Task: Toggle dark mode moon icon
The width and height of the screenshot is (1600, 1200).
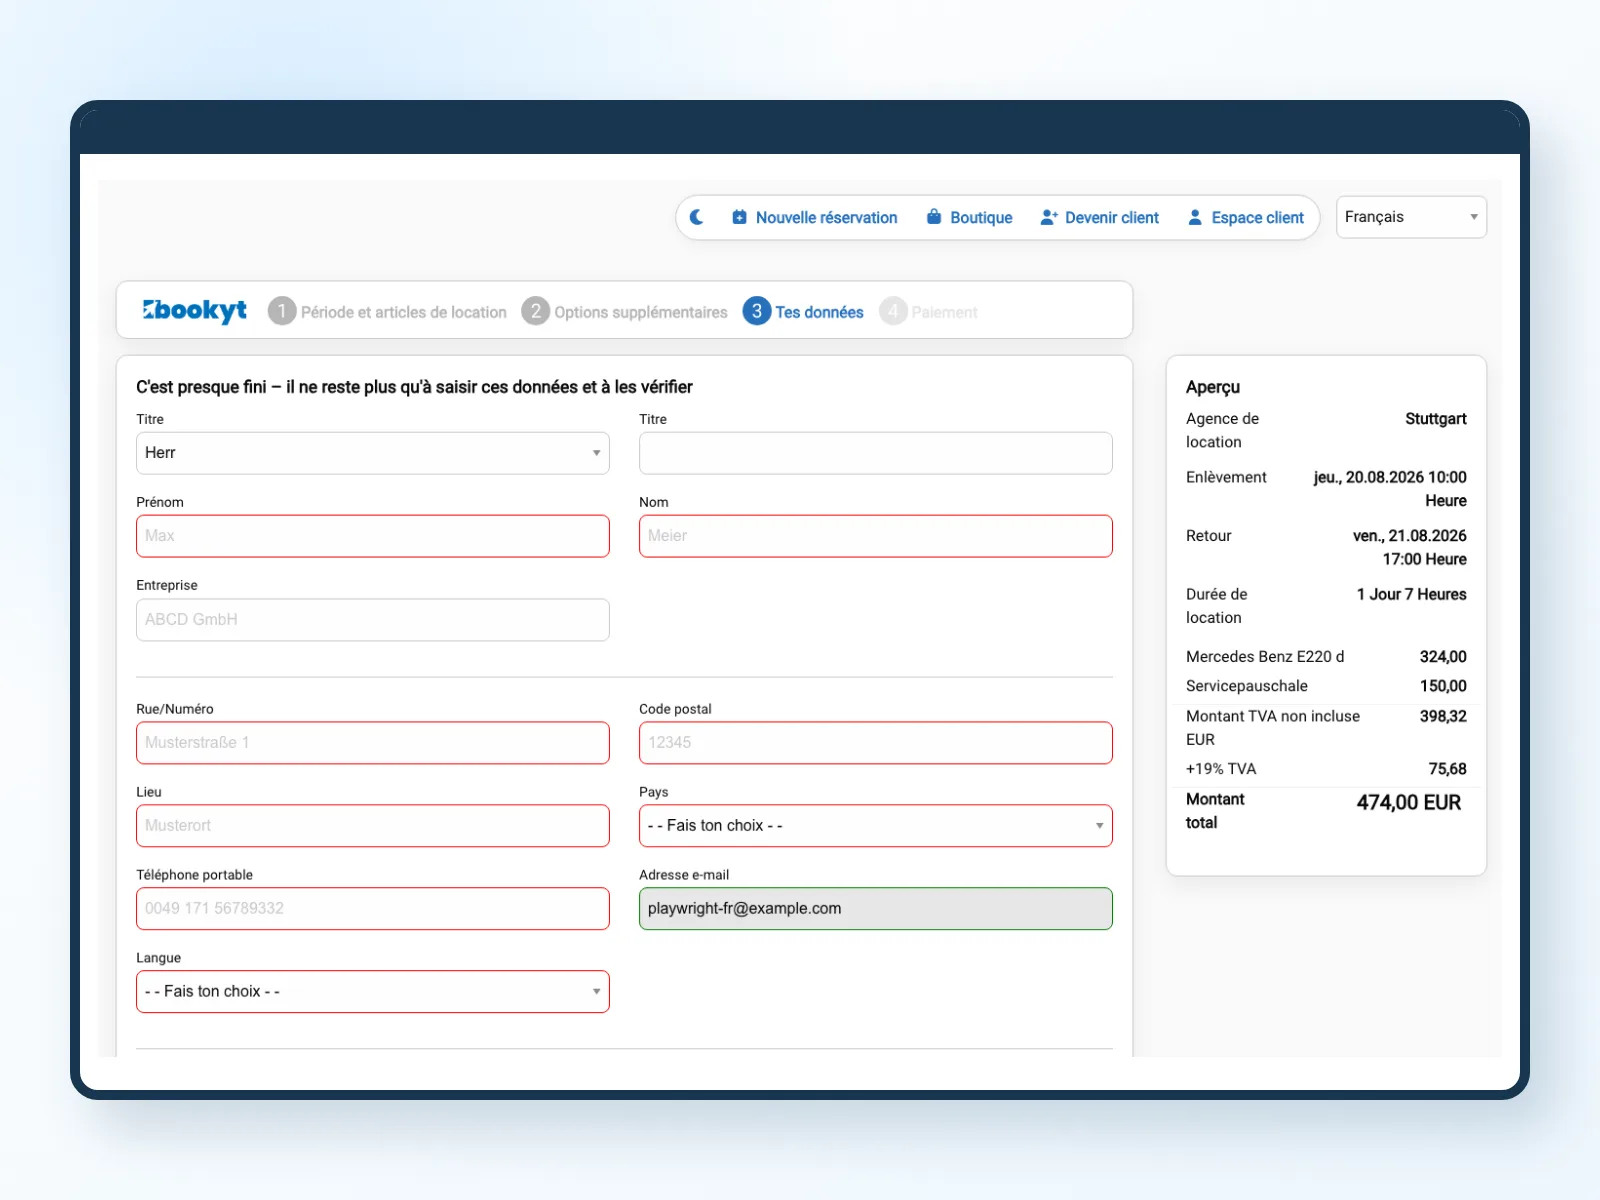Action: click(697, 217)
